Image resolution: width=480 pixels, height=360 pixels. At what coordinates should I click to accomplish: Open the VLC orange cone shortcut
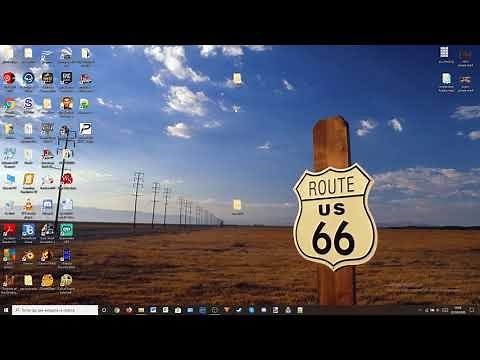coord(28,205)
